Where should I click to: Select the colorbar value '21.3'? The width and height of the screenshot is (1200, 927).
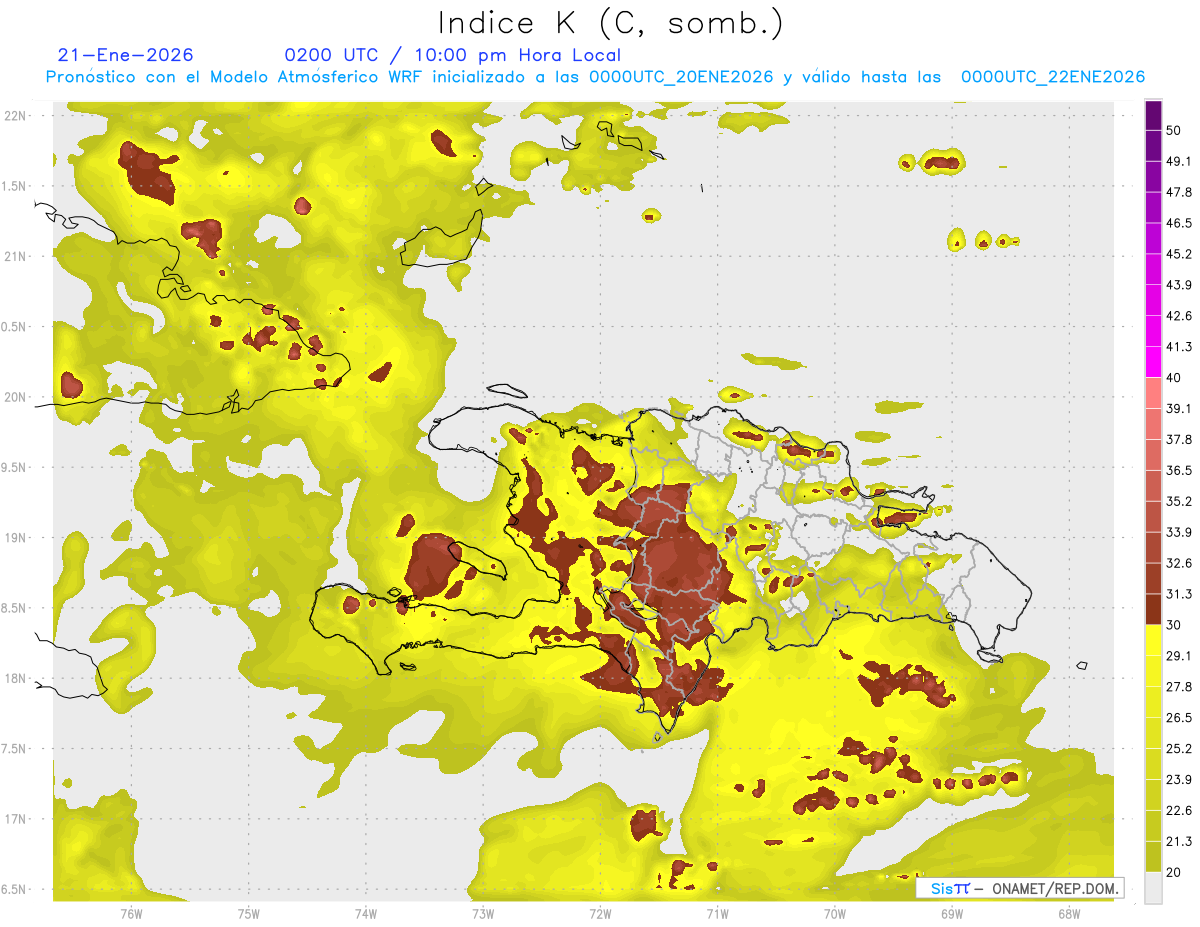tap(1179, 842)
